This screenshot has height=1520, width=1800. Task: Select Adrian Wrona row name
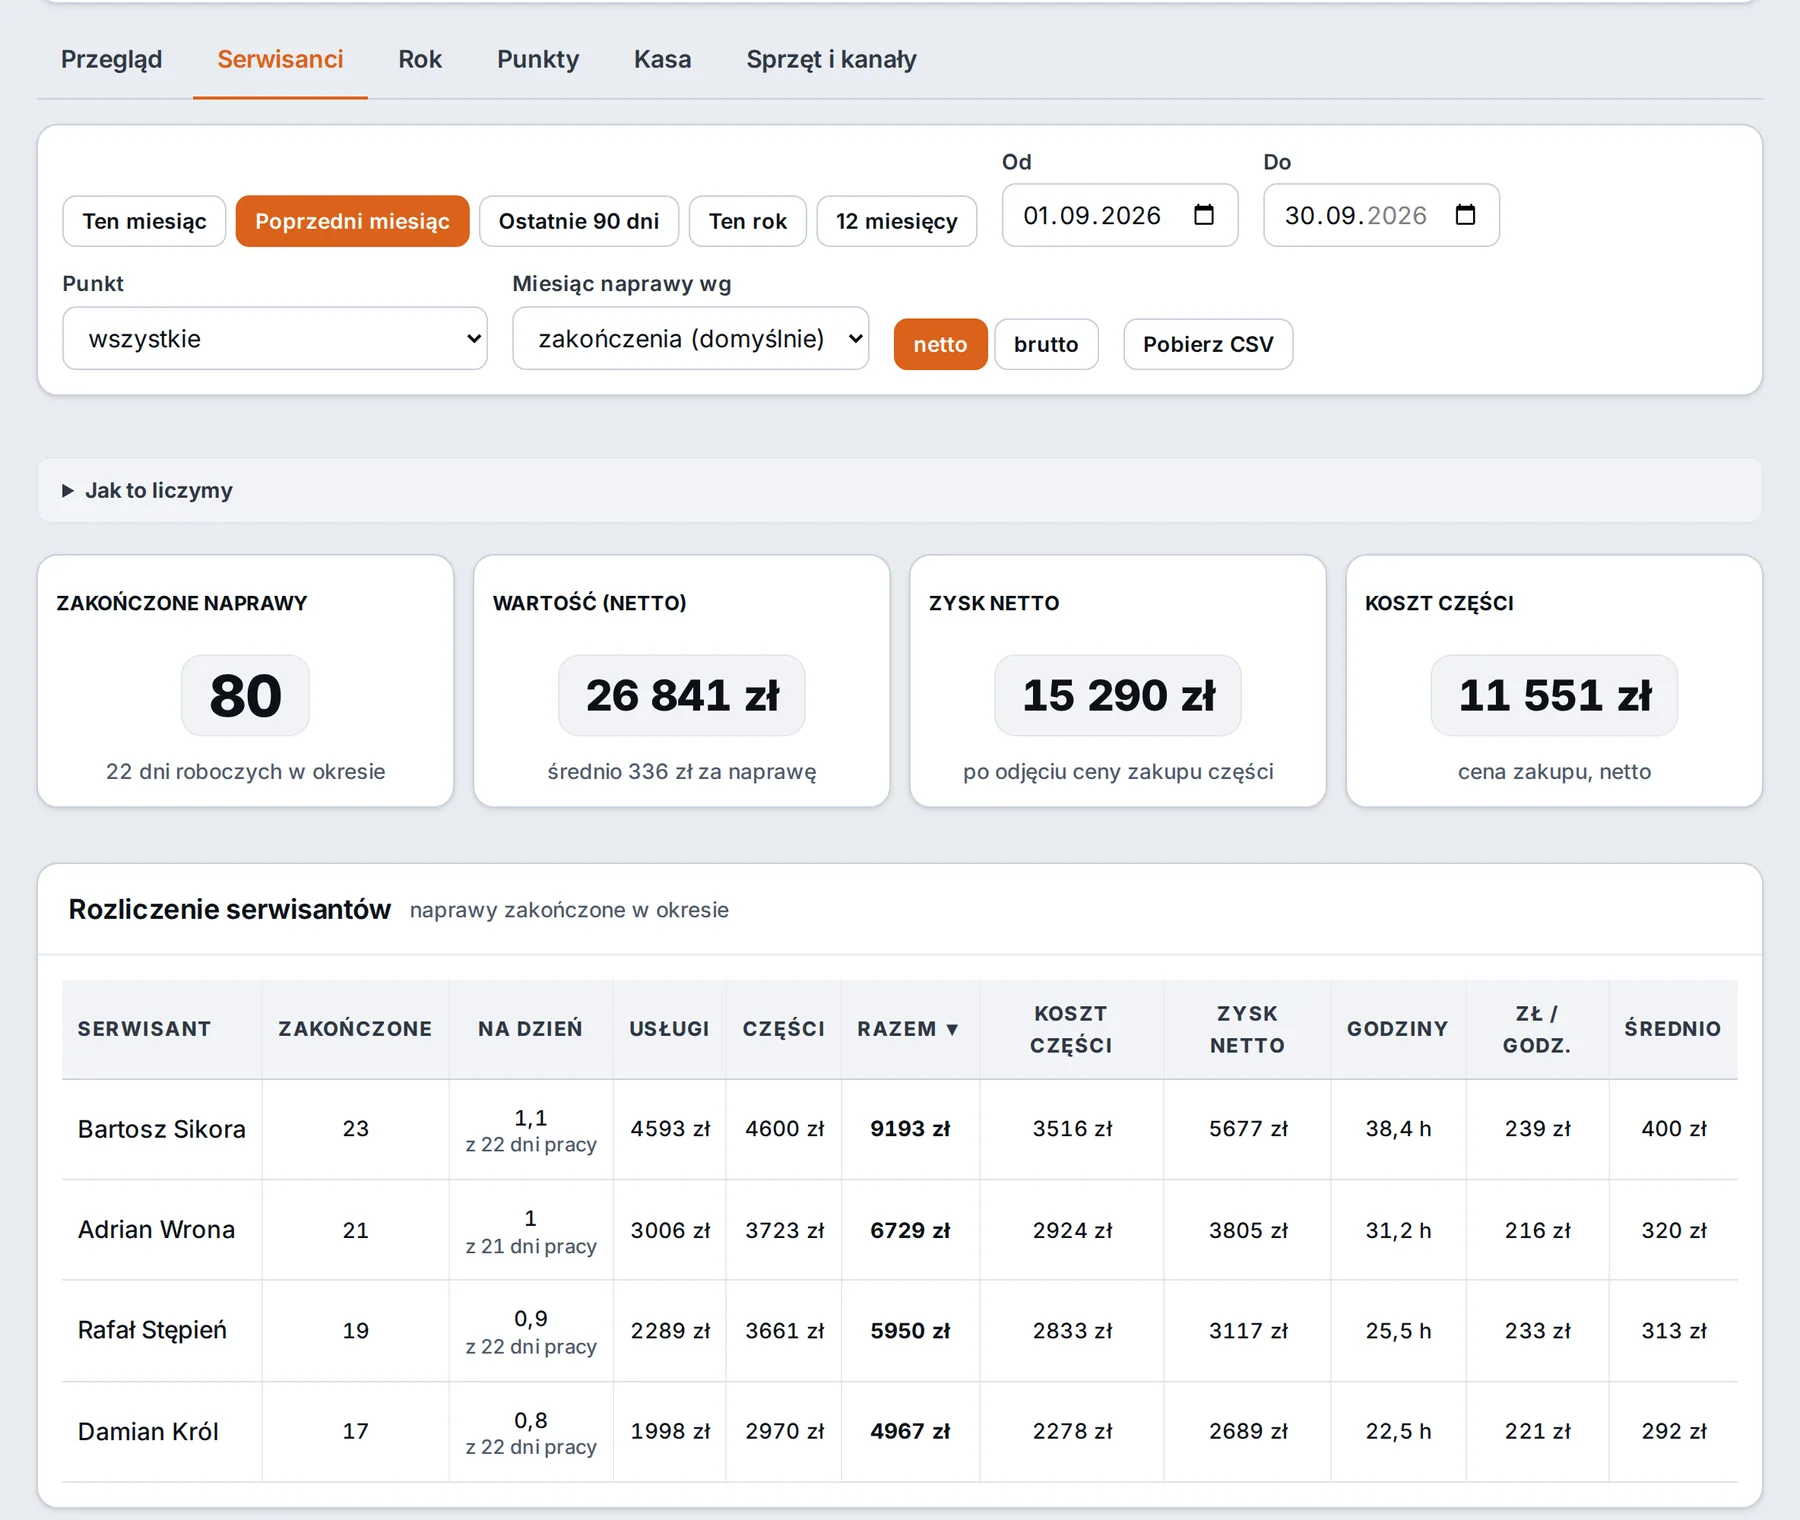point(156,1230)
